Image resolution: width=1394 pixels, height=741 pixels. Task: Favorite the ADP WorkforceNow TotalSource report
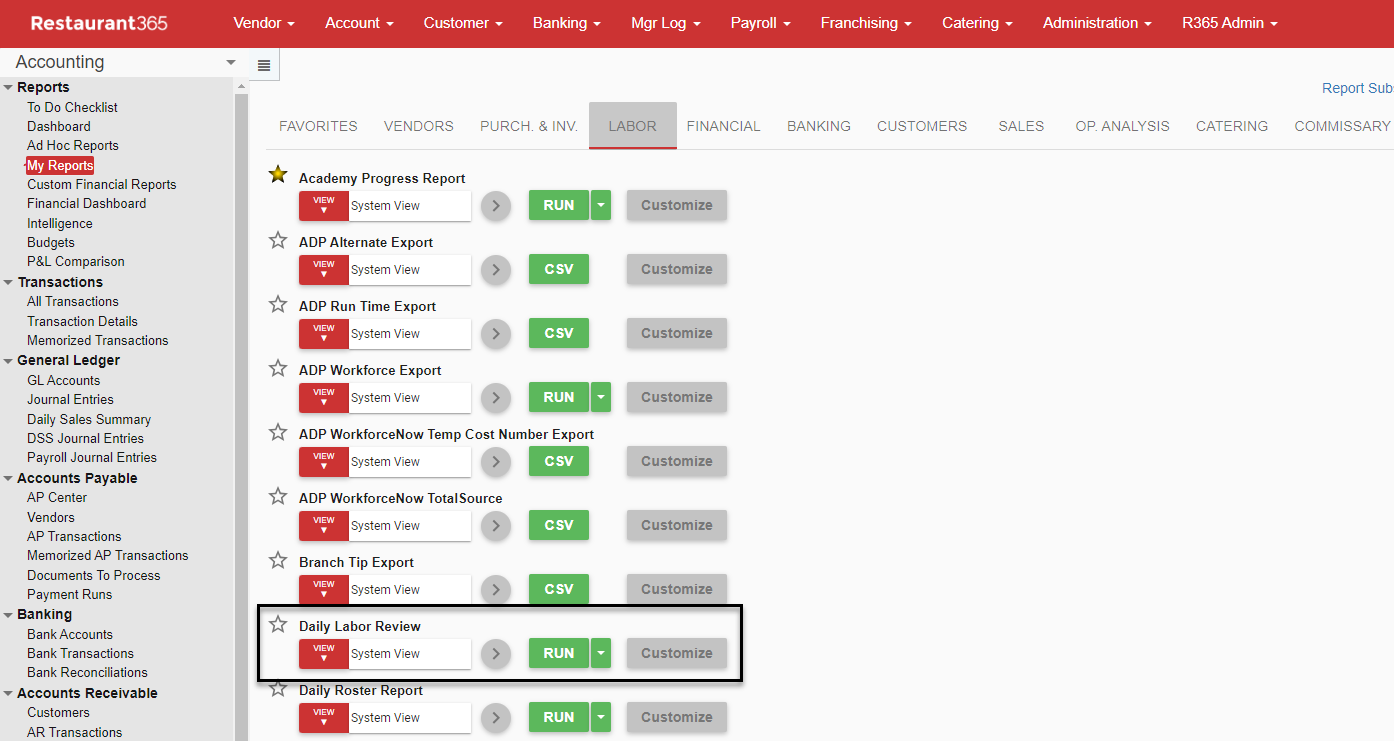tap(278, 496)
